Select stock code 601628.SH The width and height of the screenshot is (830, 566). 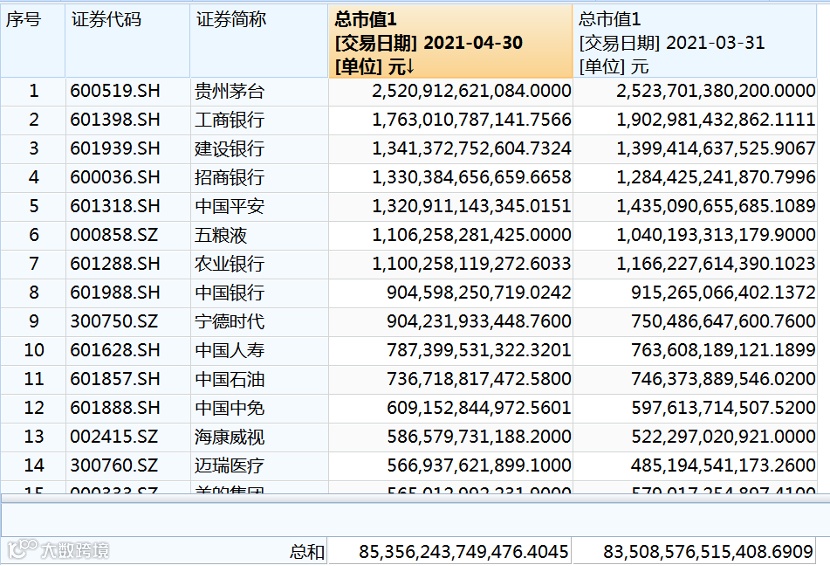tap(115, 349)
